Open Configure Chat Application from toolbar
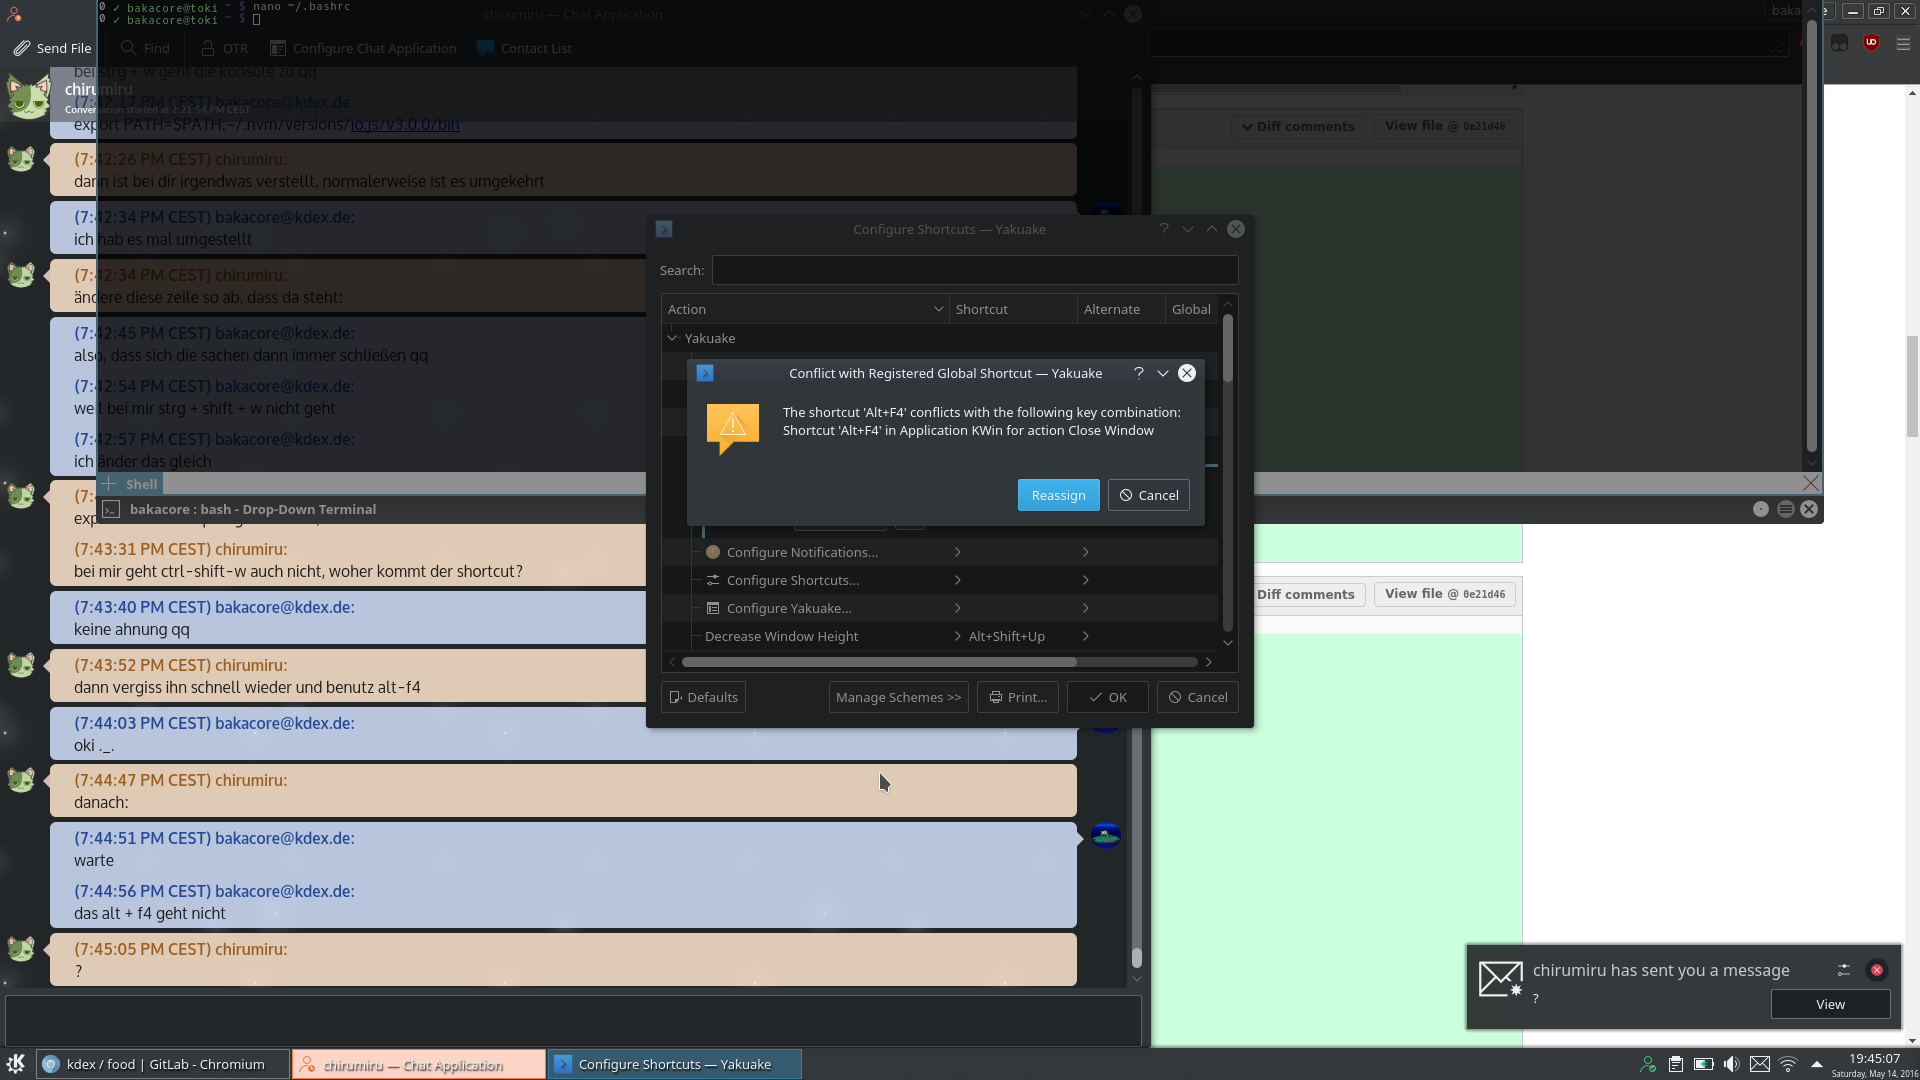The width and height of the screenshot is (1920, 1080). (363, 48)
